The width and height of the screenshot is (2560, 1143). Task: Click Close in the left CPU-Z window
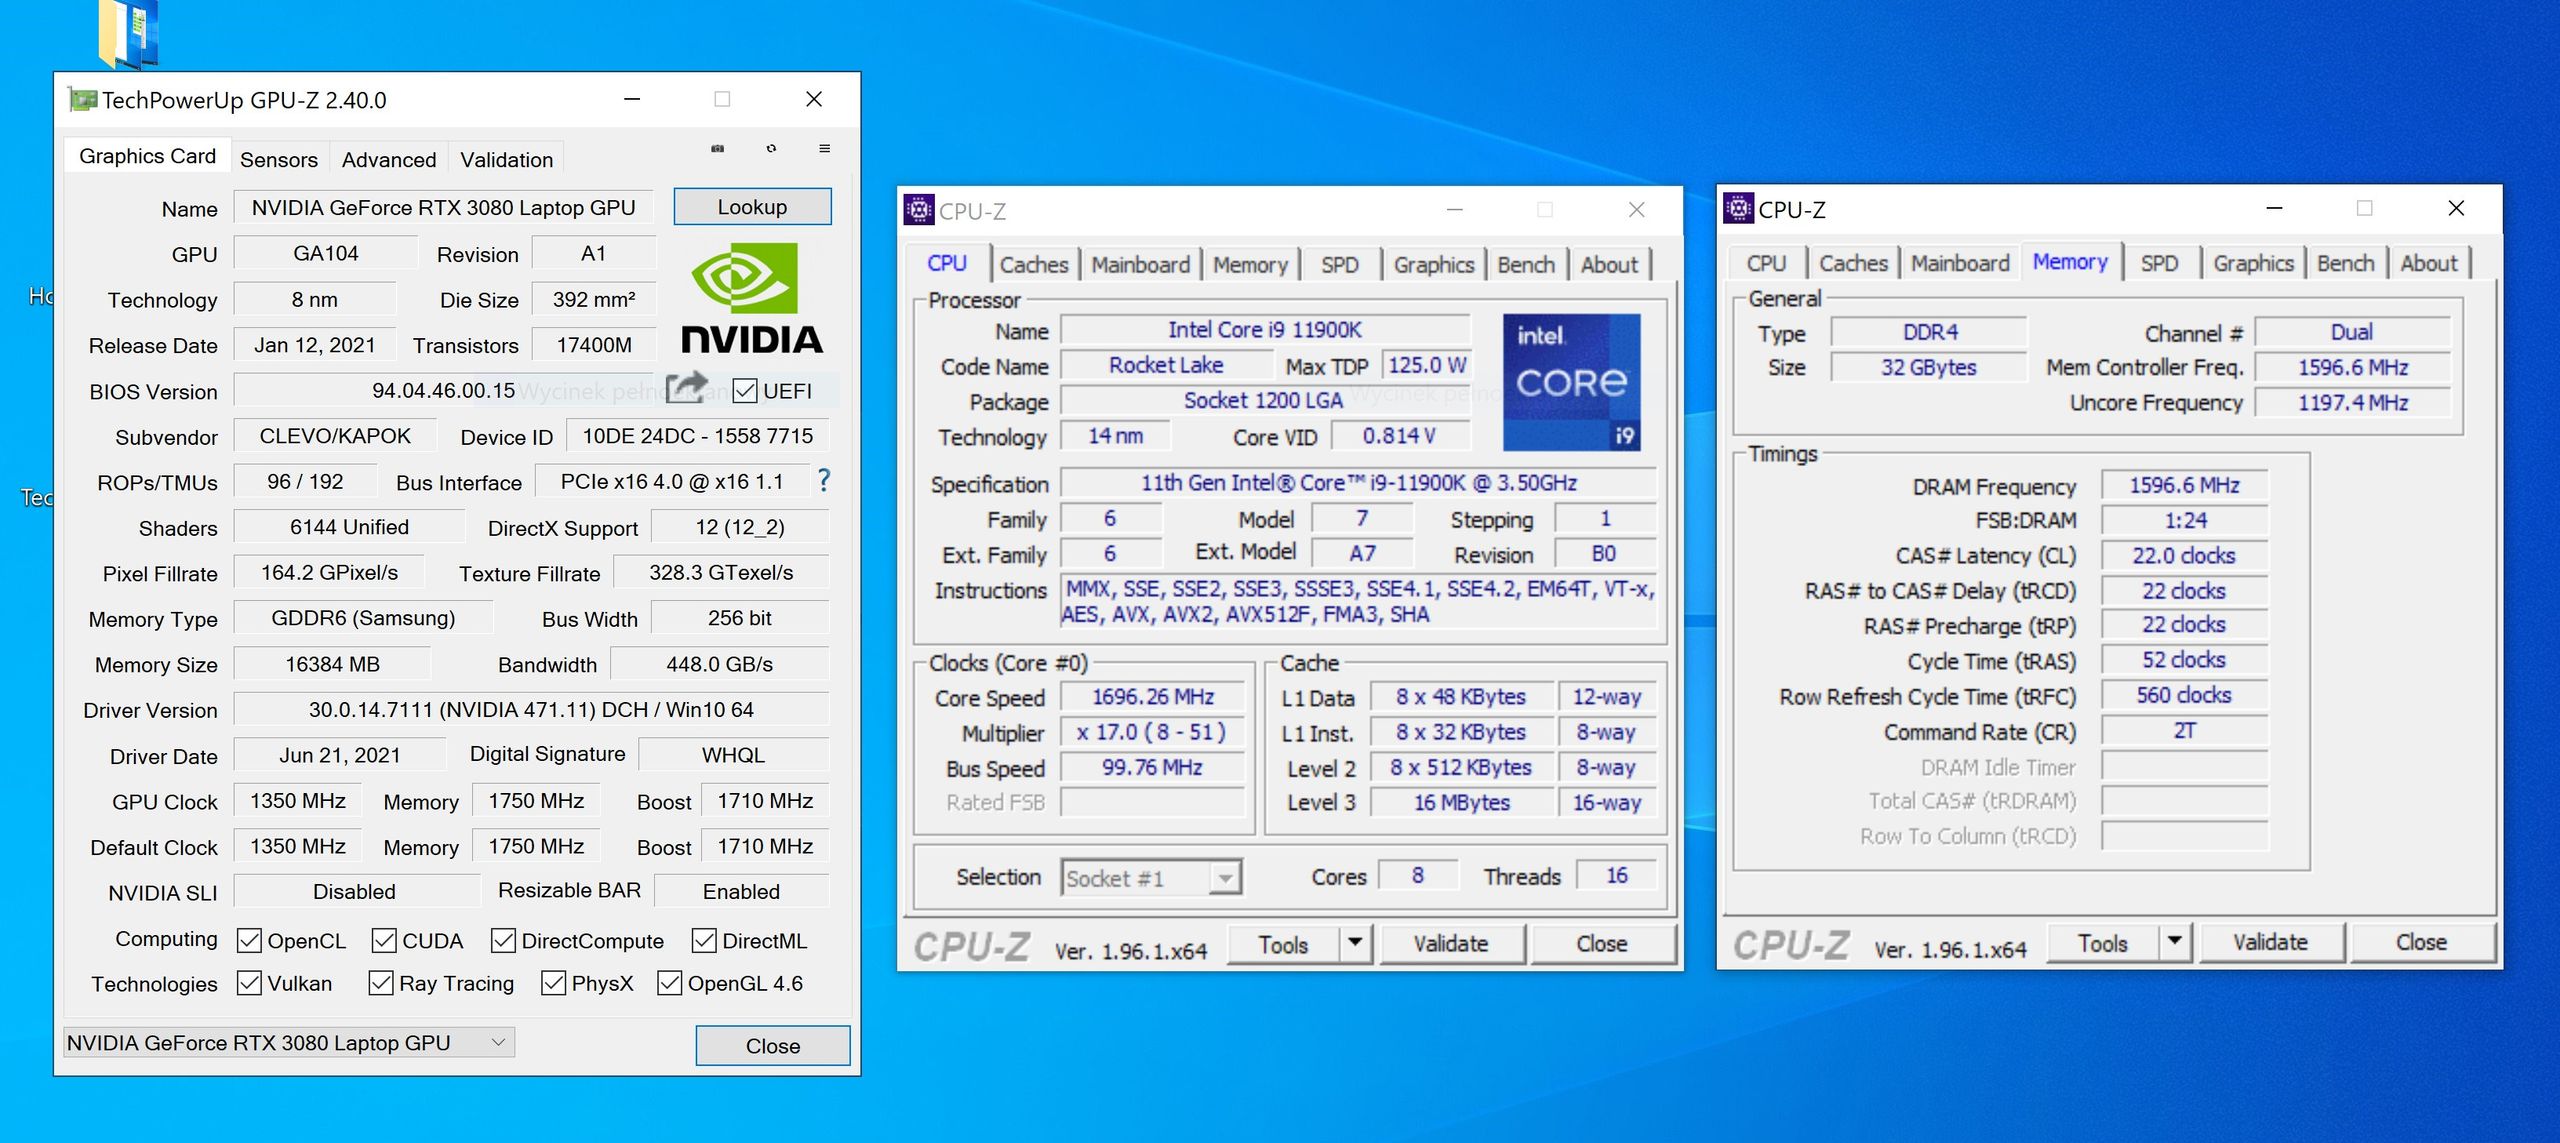click(1601, 943)
